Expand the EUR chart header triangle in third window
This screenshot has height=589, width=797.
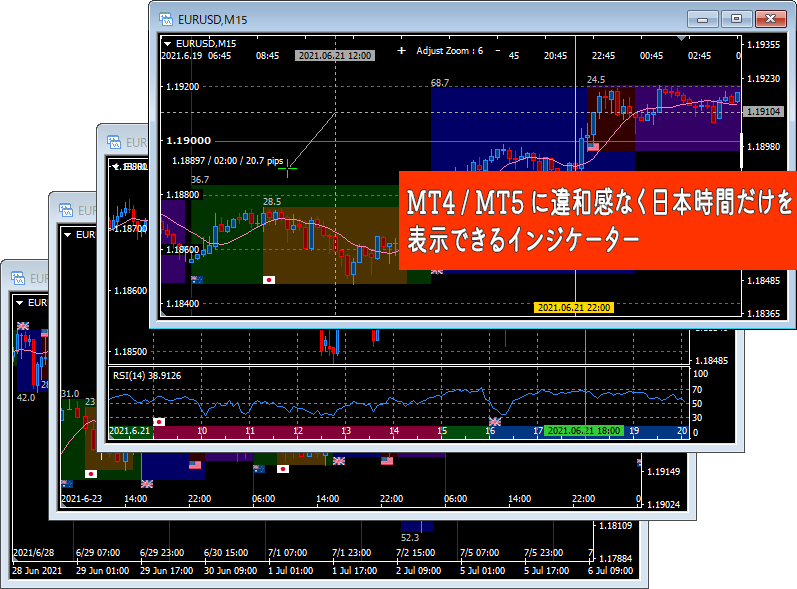point(67,235)
